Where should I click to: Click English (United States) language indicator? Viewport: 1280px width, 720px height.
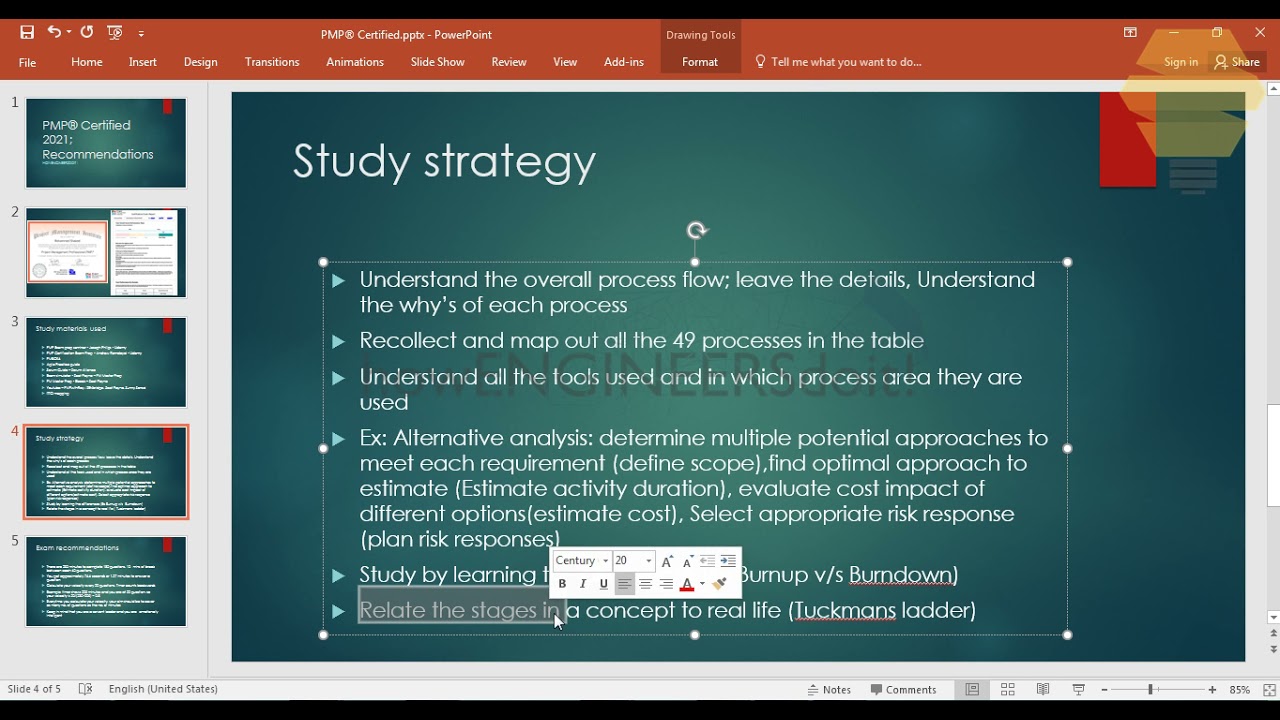(x=163, y=689)
